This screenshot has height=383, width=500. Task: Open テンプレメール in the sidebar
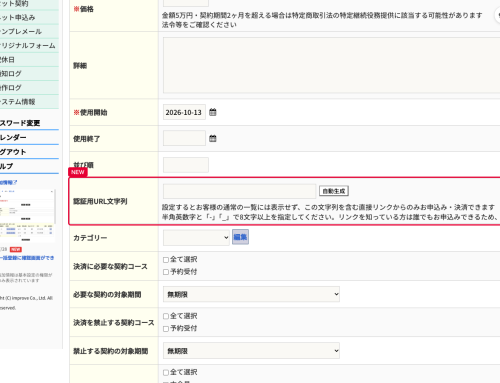tap(29, 31)
